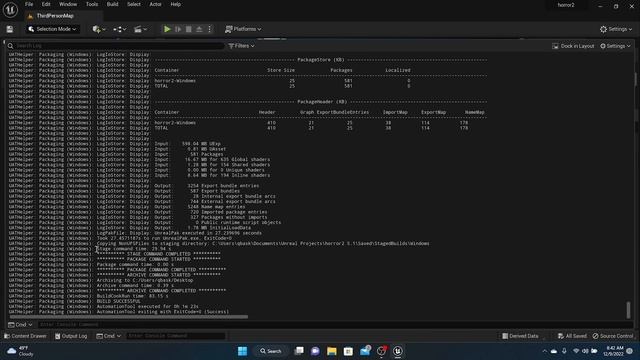Select Archiving to C:/Users Desktop log line
The height and width of the screenshot is (360, 640).
tap(145, 280)
